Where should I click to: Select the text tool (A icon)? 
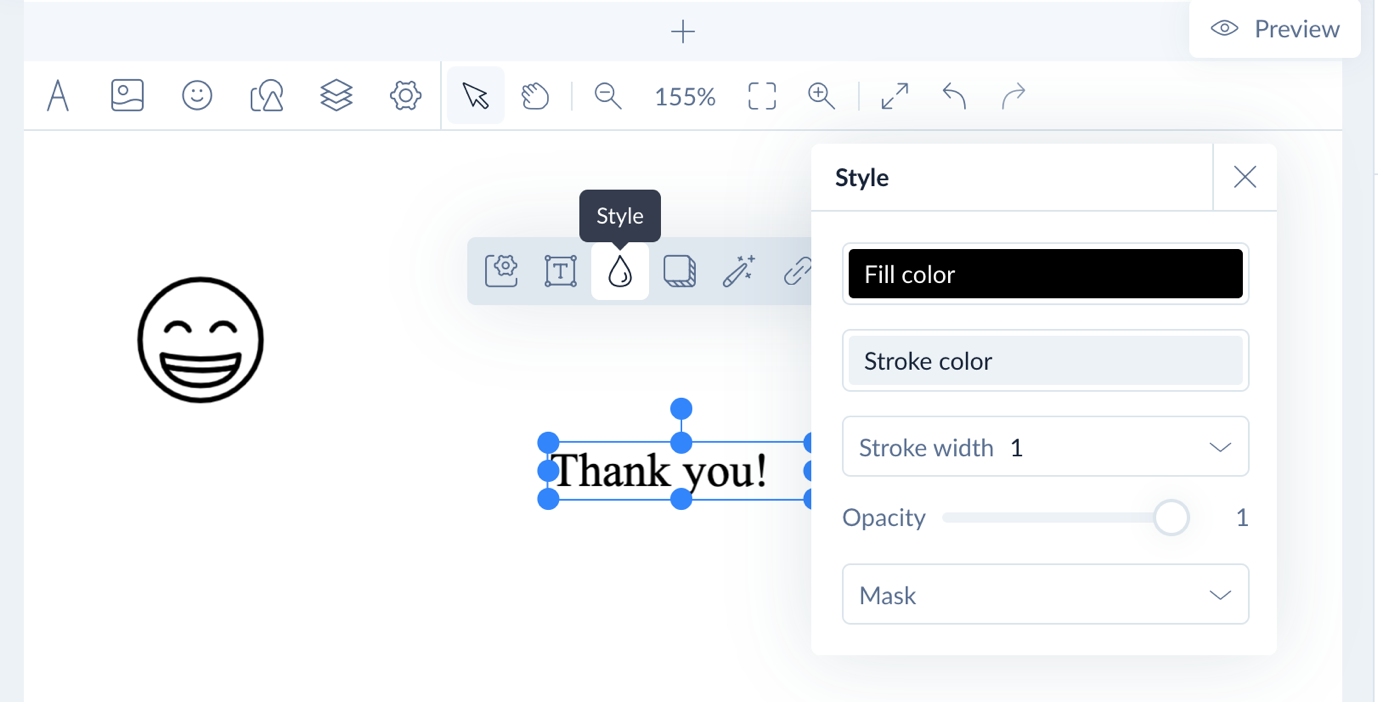click(58, 96)
